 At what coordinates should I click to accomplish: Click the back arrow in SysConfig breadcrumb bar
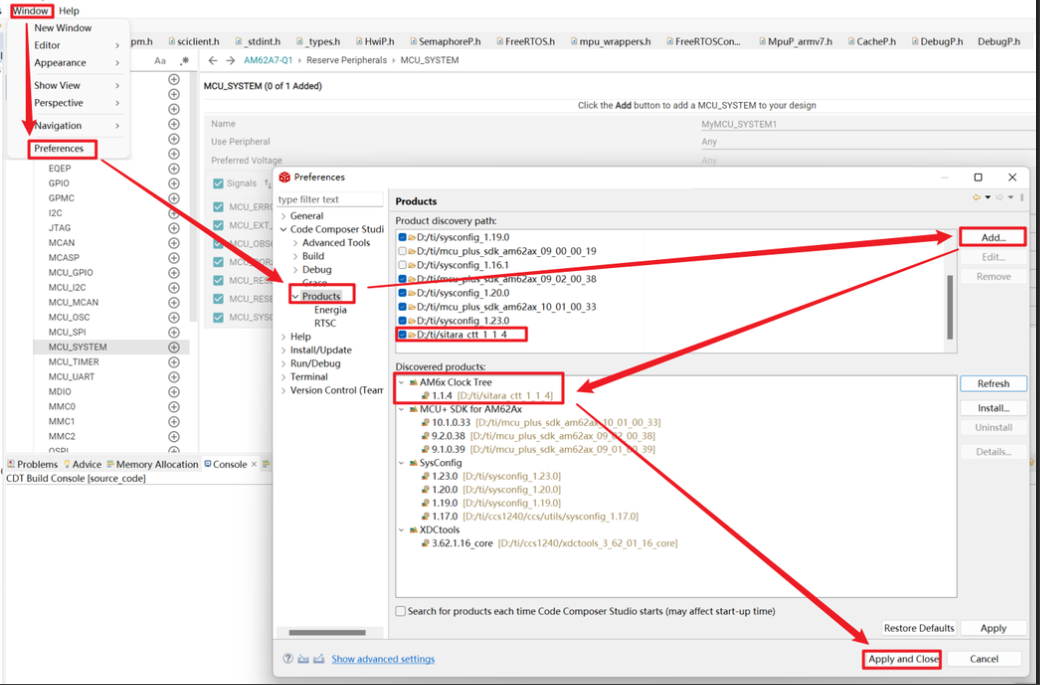click(212, 60)
